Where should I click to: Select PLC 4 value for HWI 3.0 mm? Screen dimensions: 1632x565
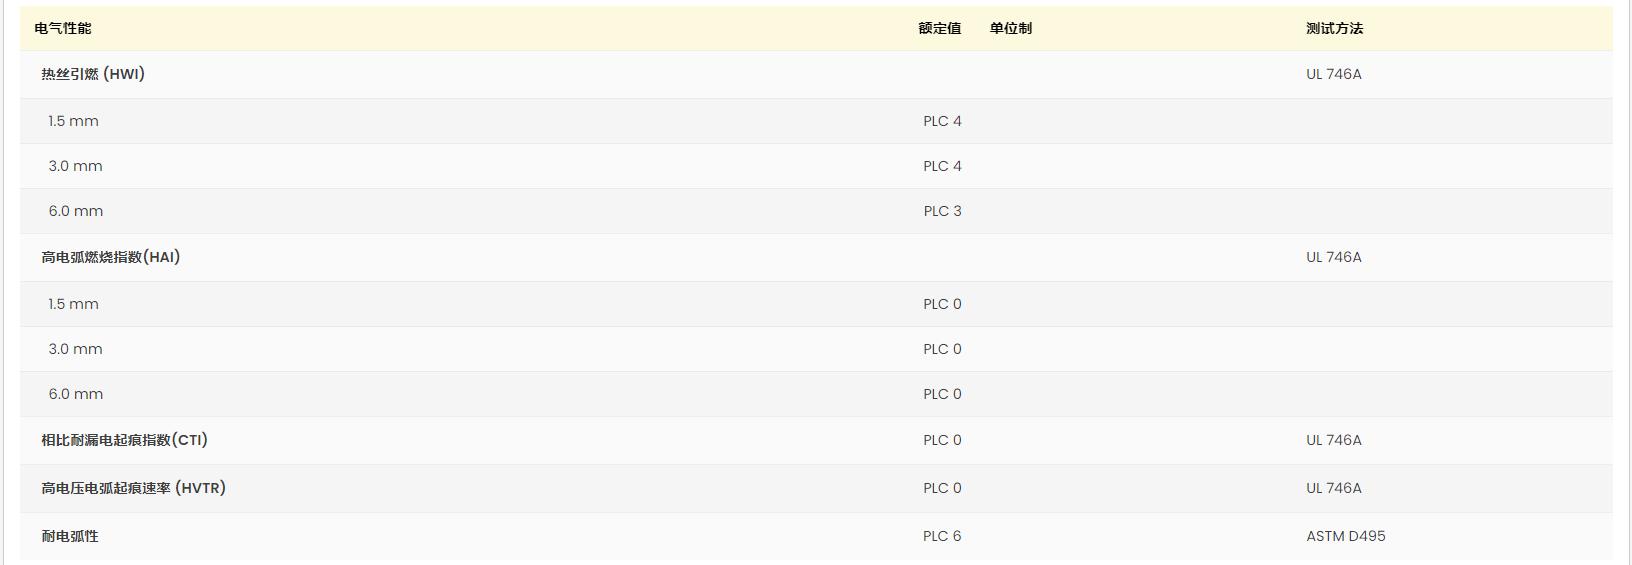942,166
